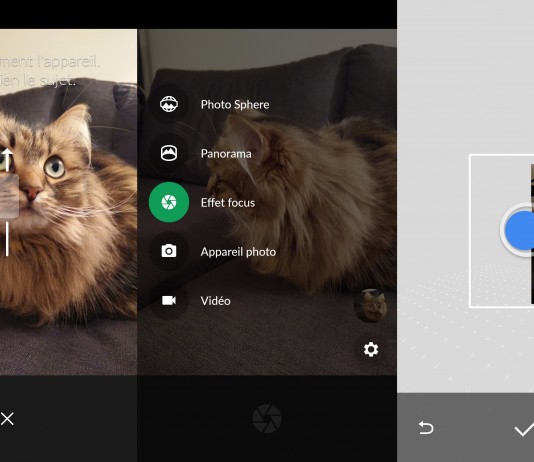Cancel capture with the X icon

[7, 419]
